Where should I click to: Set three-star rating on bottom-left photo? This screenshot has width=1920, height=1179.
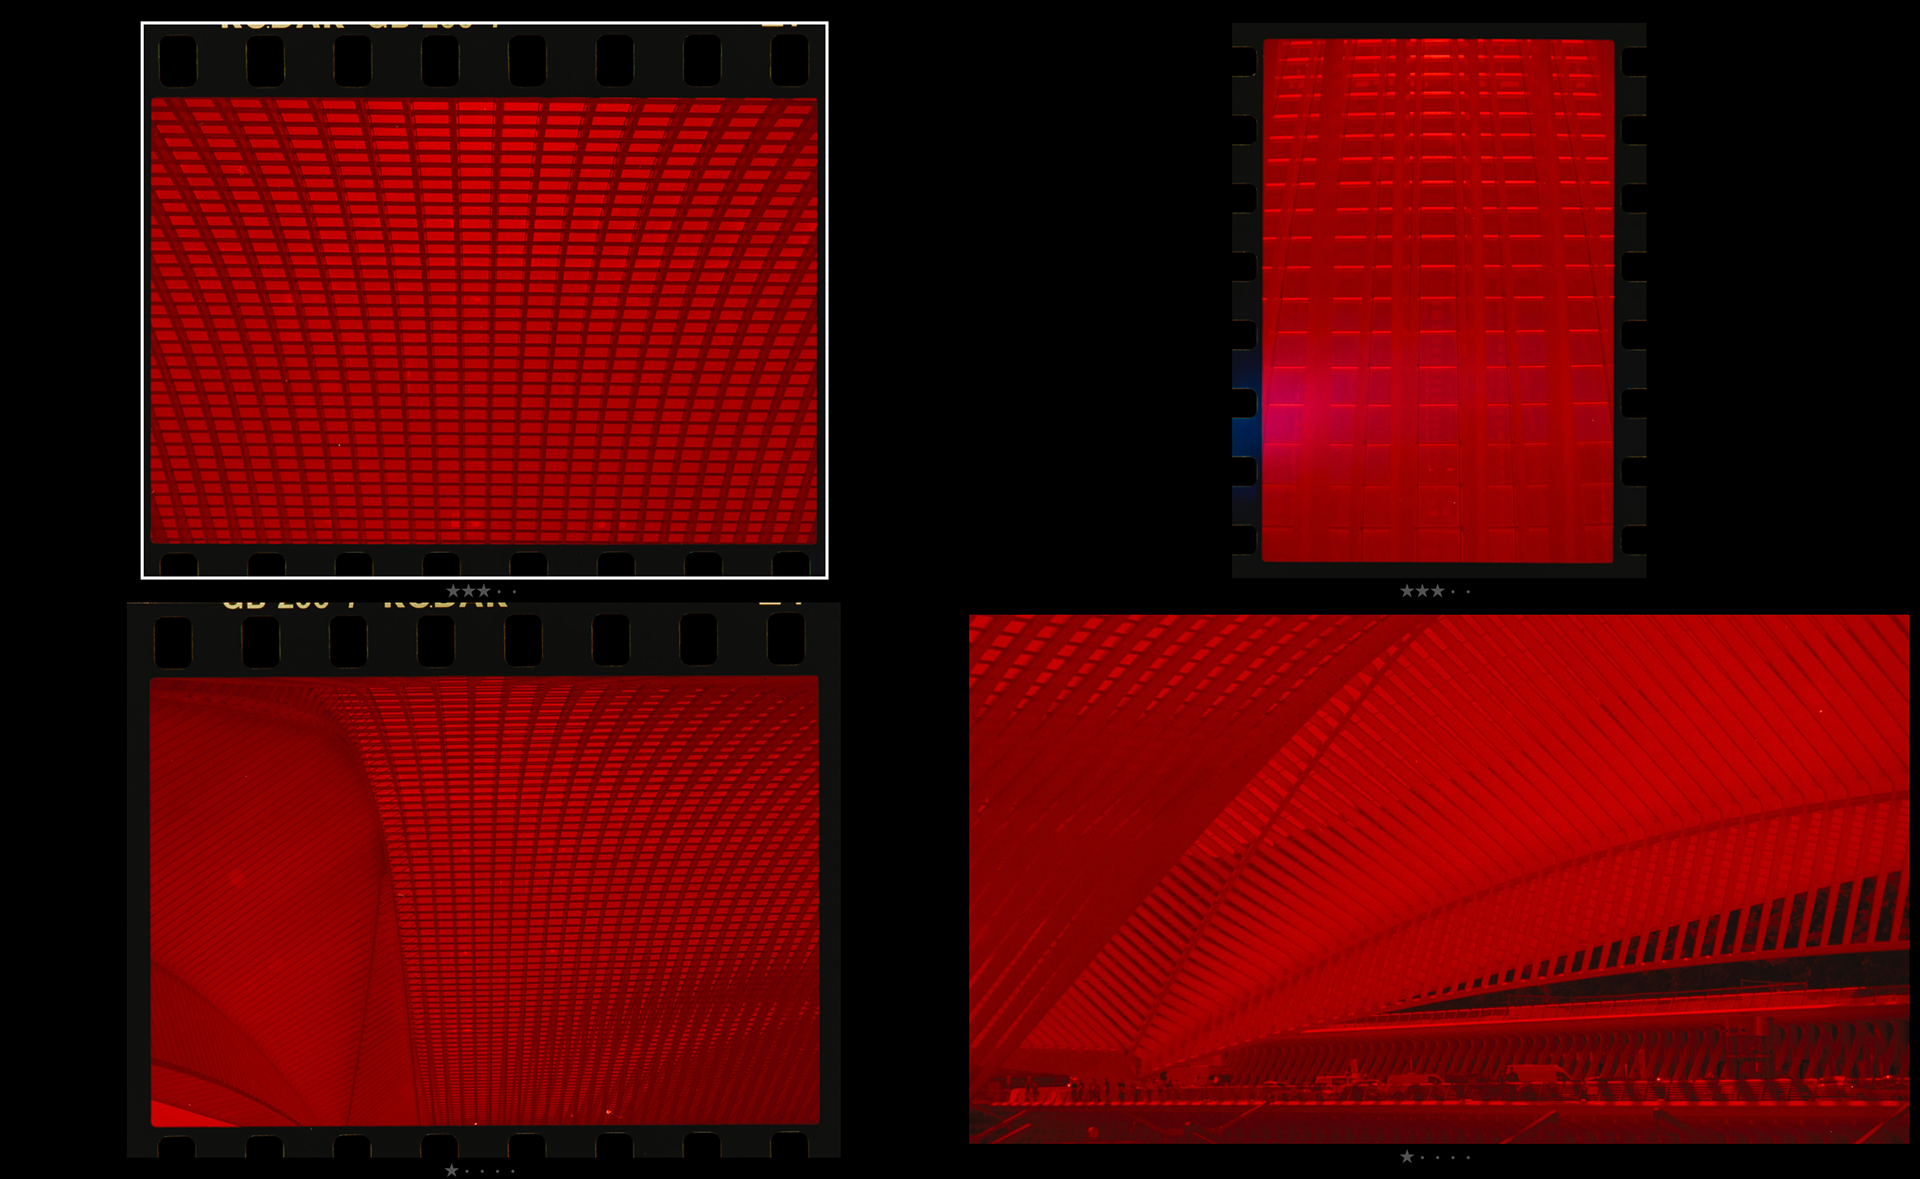pyautogui.click(x=482, y=1171)
